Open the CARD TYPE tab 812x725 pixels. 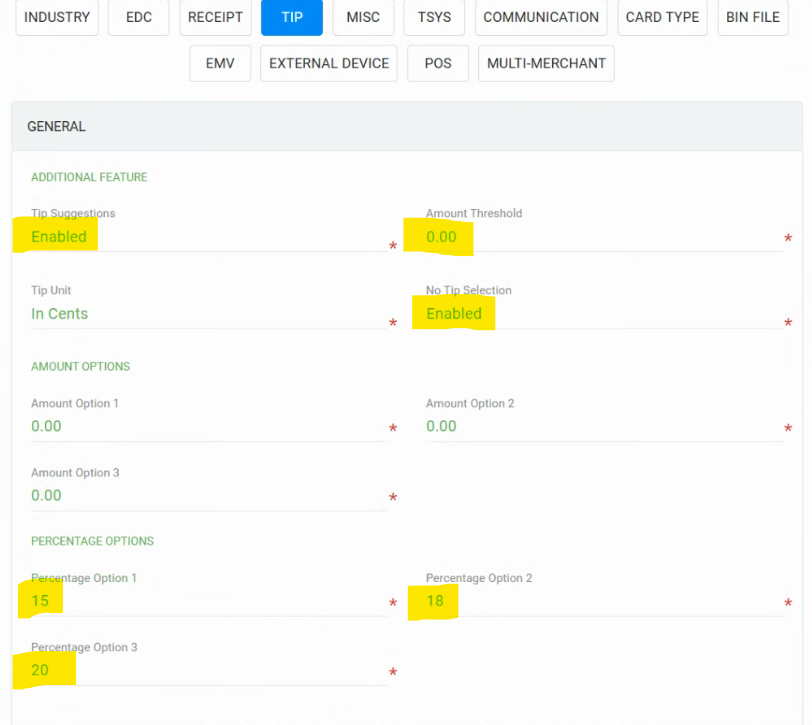point(662,17)
